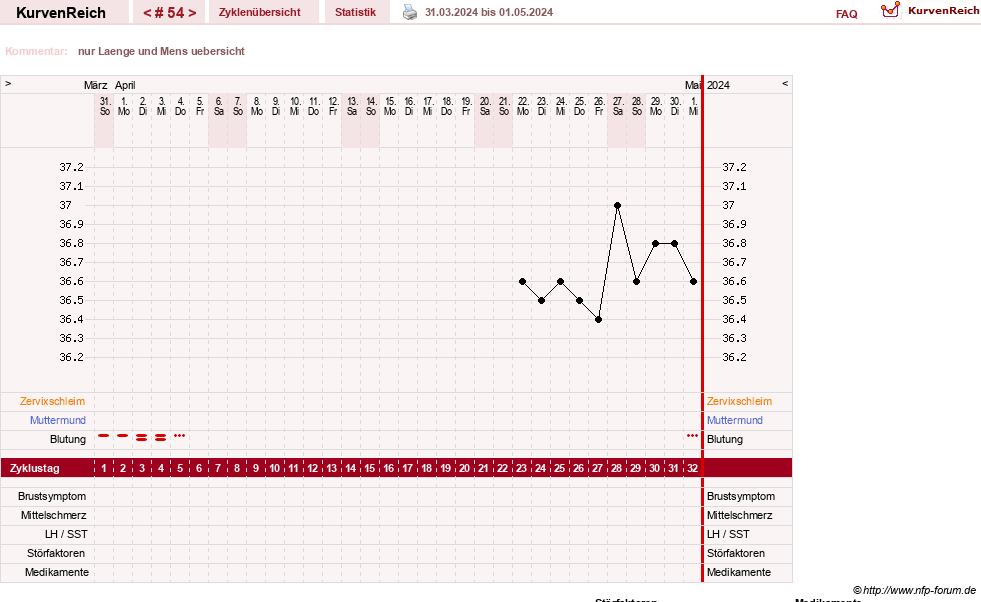Click the KurvenReich title tab
This screenshot has width=981, height=602.
(61, 13)
